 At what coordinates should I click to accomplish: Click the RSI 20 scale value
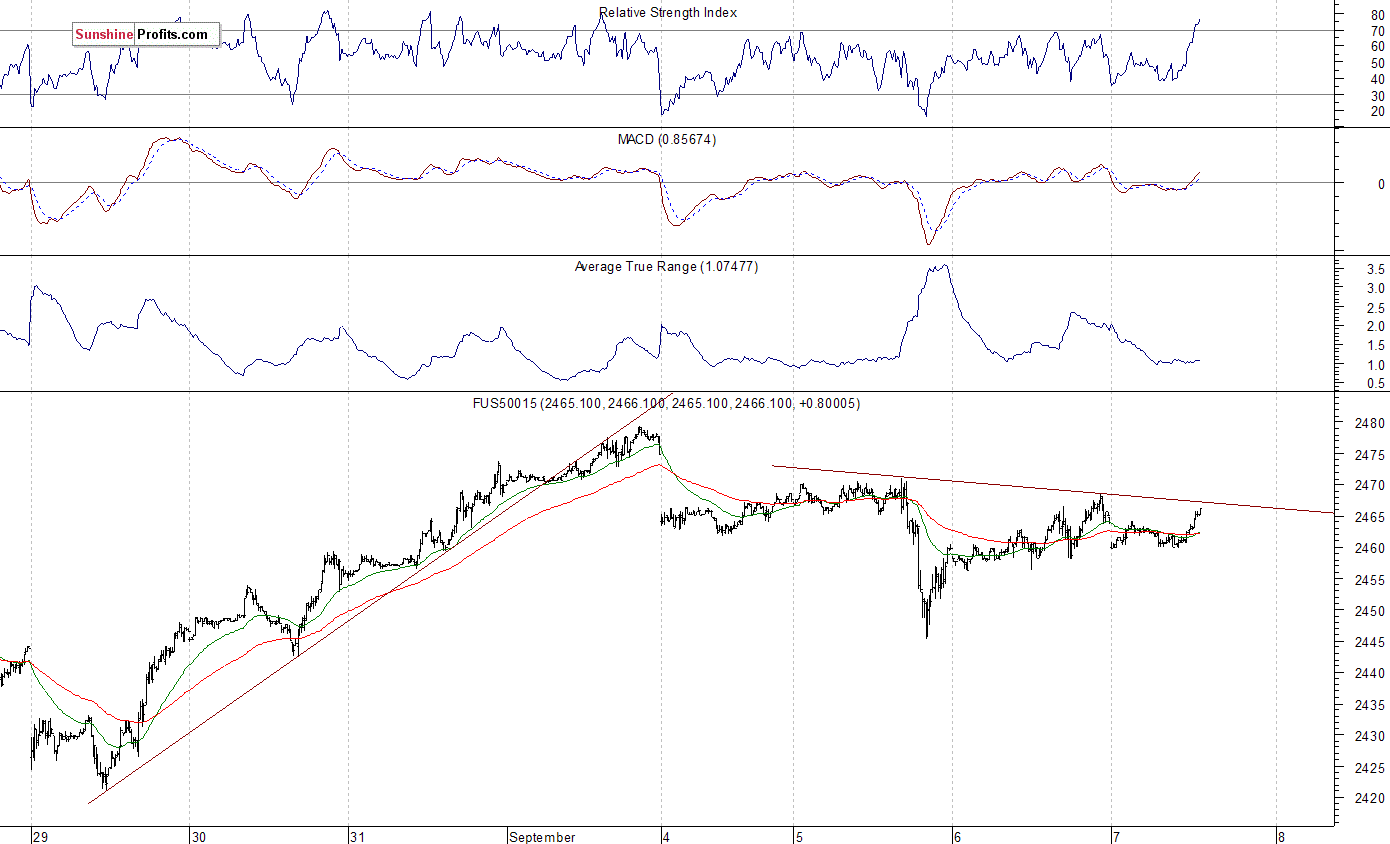coord(1378,111)
